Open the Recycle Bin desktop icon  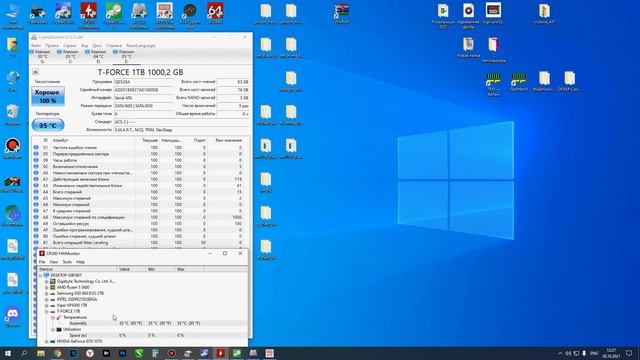13,115
